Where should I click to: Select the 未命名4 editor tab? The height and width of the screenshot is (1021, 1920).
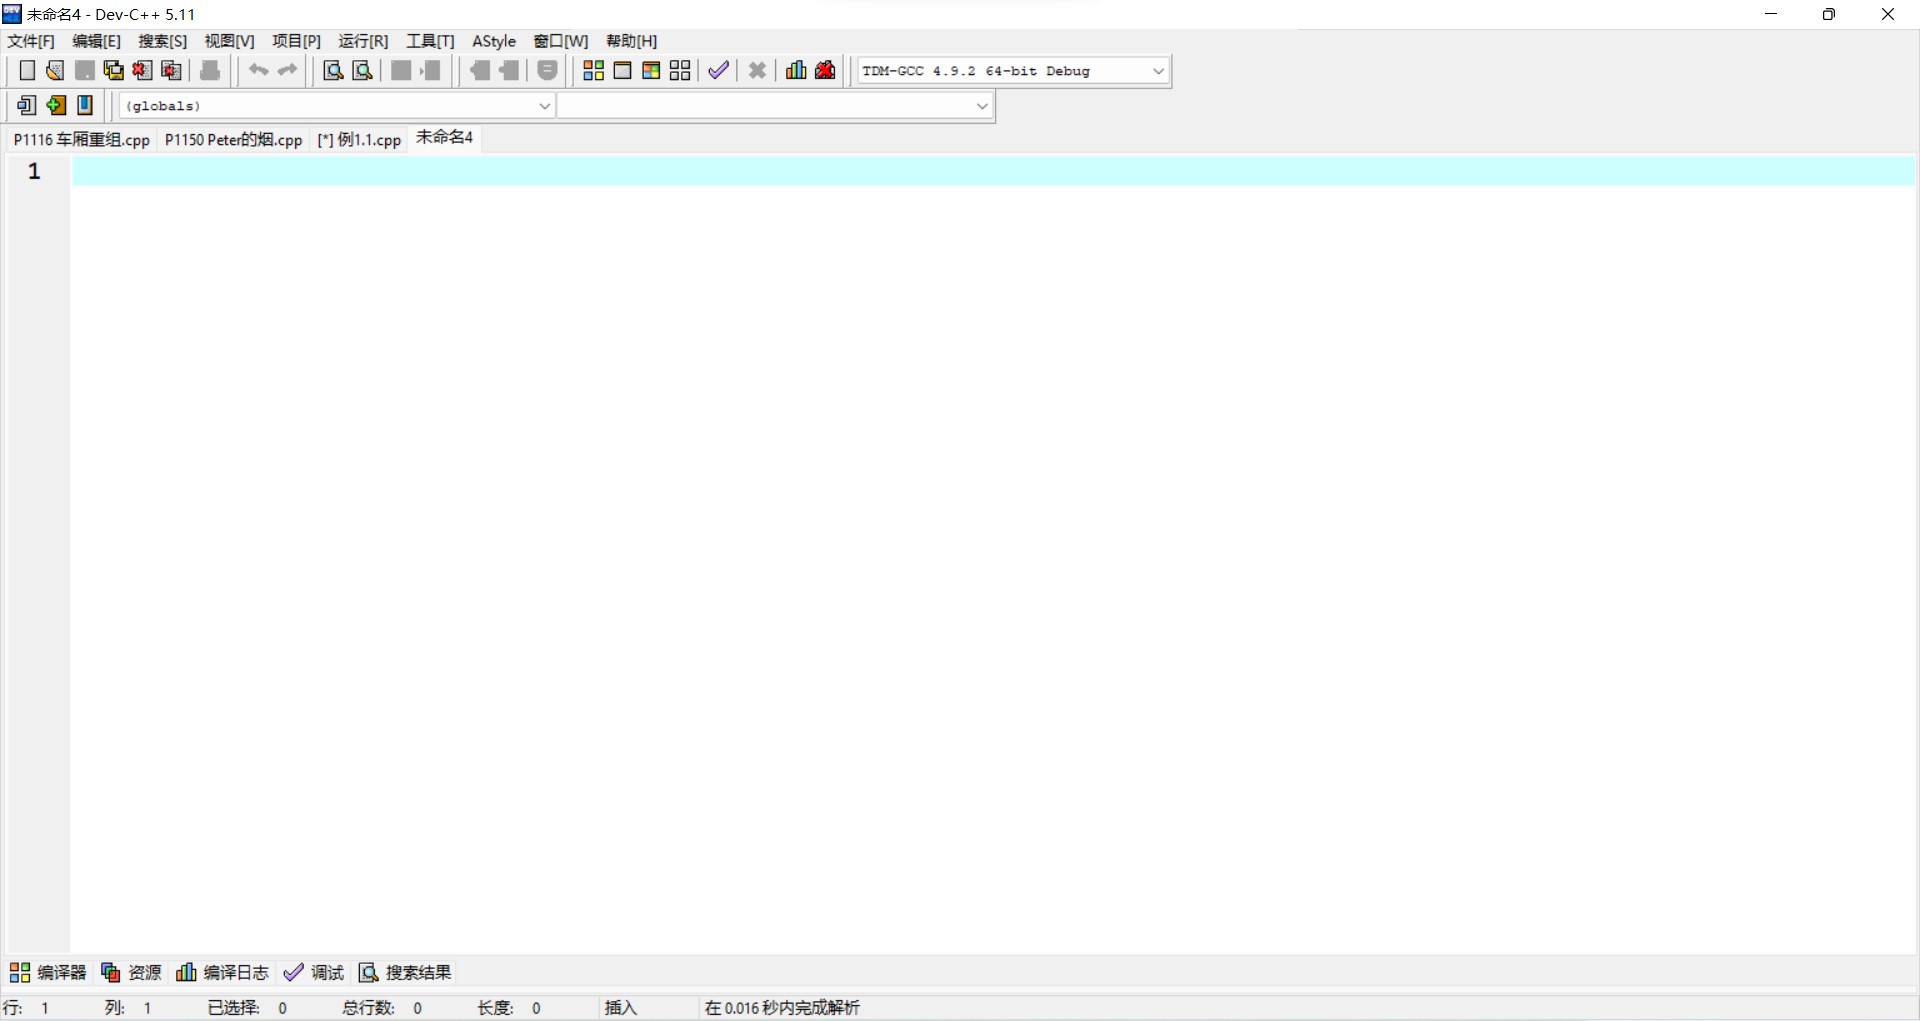(444, 138)
